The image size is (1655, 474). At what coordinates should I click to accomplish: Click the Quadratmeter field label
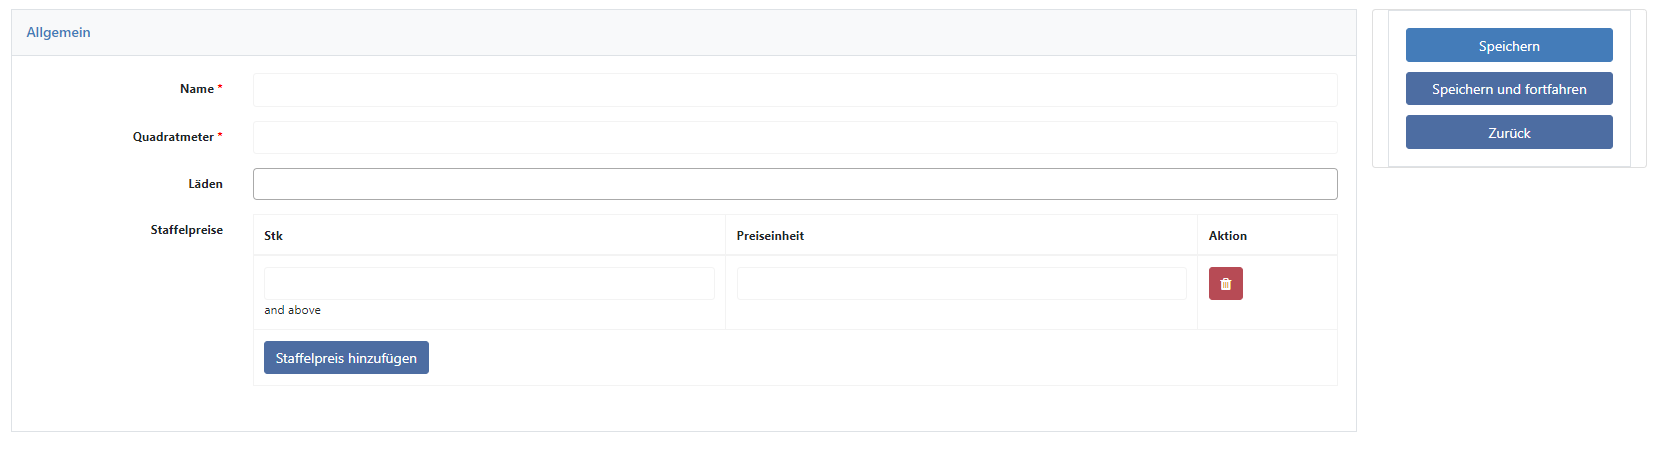click(x=173, y=137)
